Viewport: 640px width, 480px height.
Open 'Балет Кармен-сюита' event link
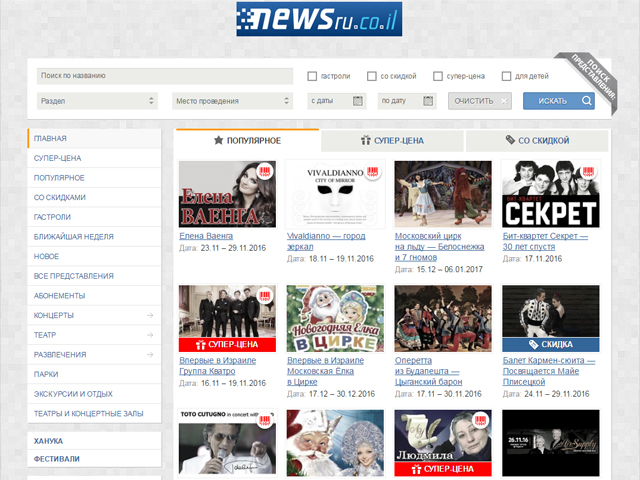pyautogui.click(x=549, y=371)
